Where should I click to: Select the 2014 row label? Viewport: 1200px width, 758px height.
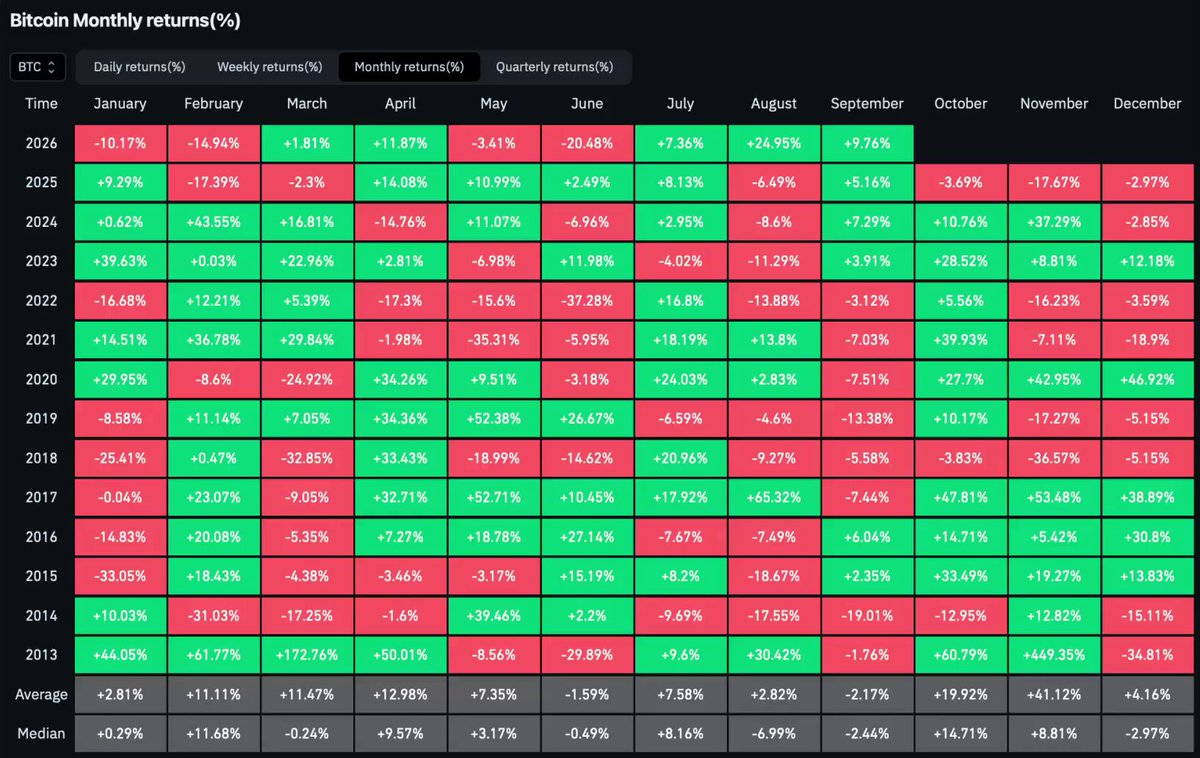[x=42, y=616]
